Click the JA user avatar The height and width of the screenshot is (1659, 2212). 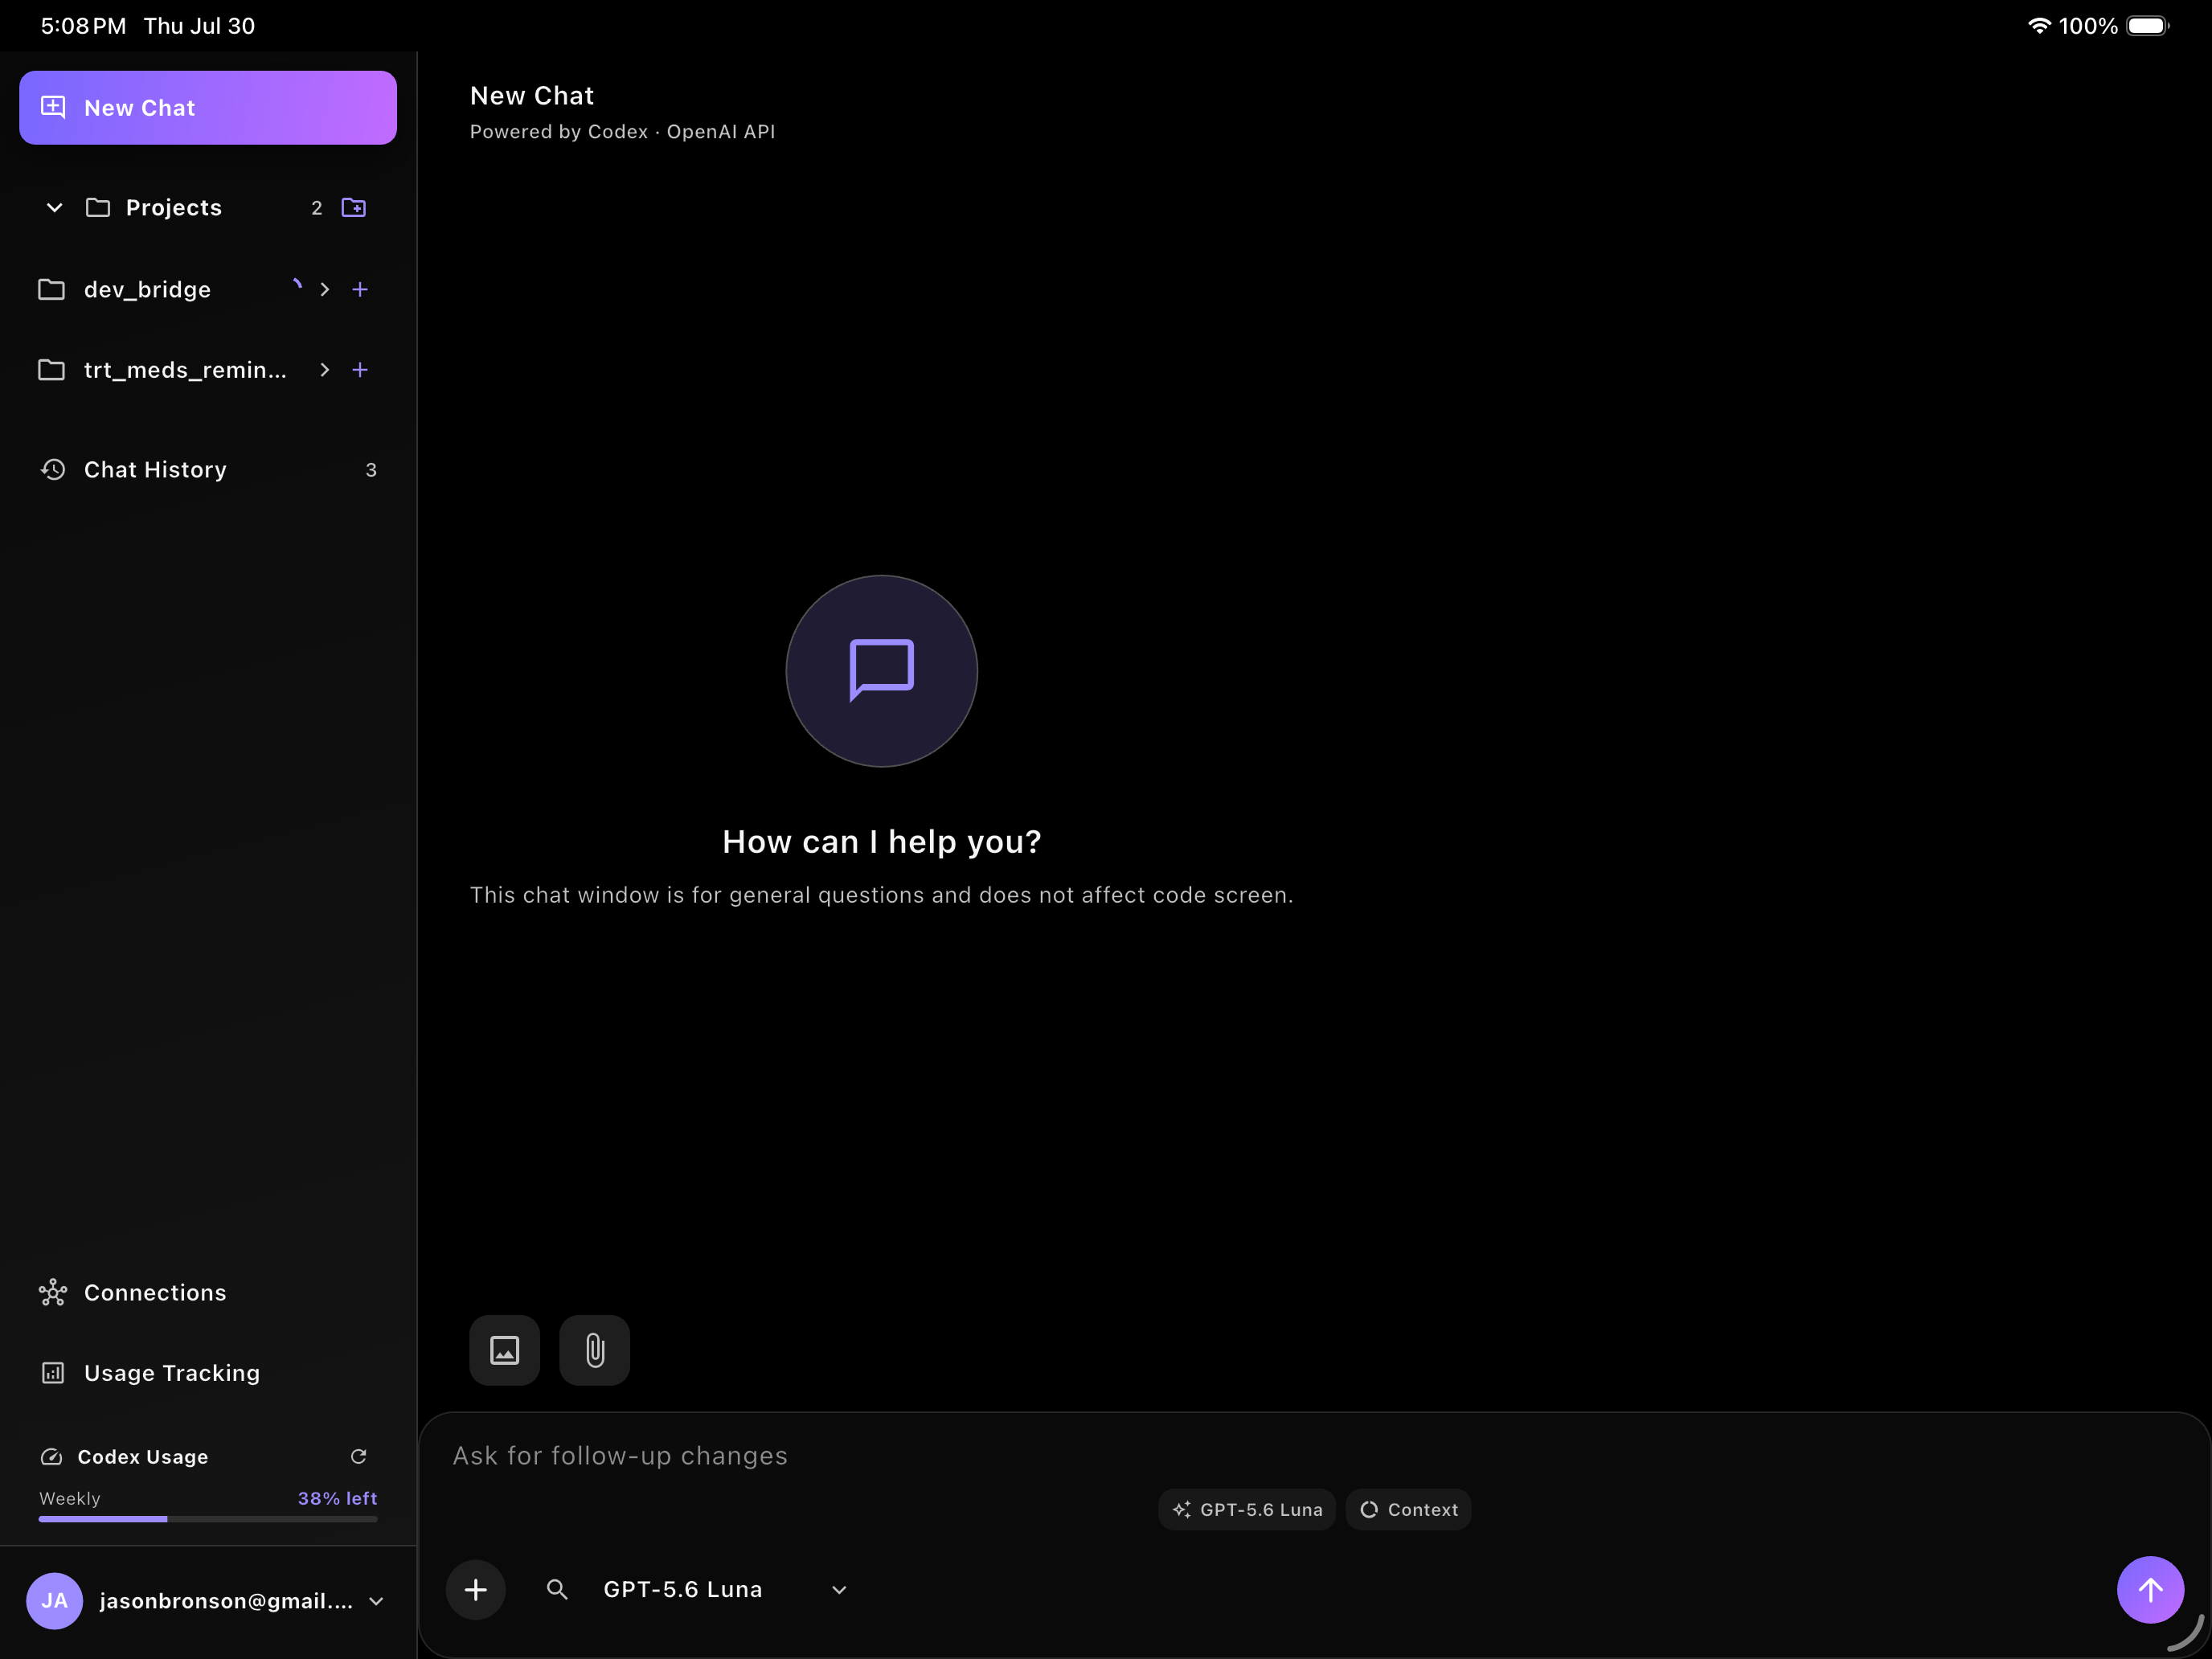(x=54, y=1601)
